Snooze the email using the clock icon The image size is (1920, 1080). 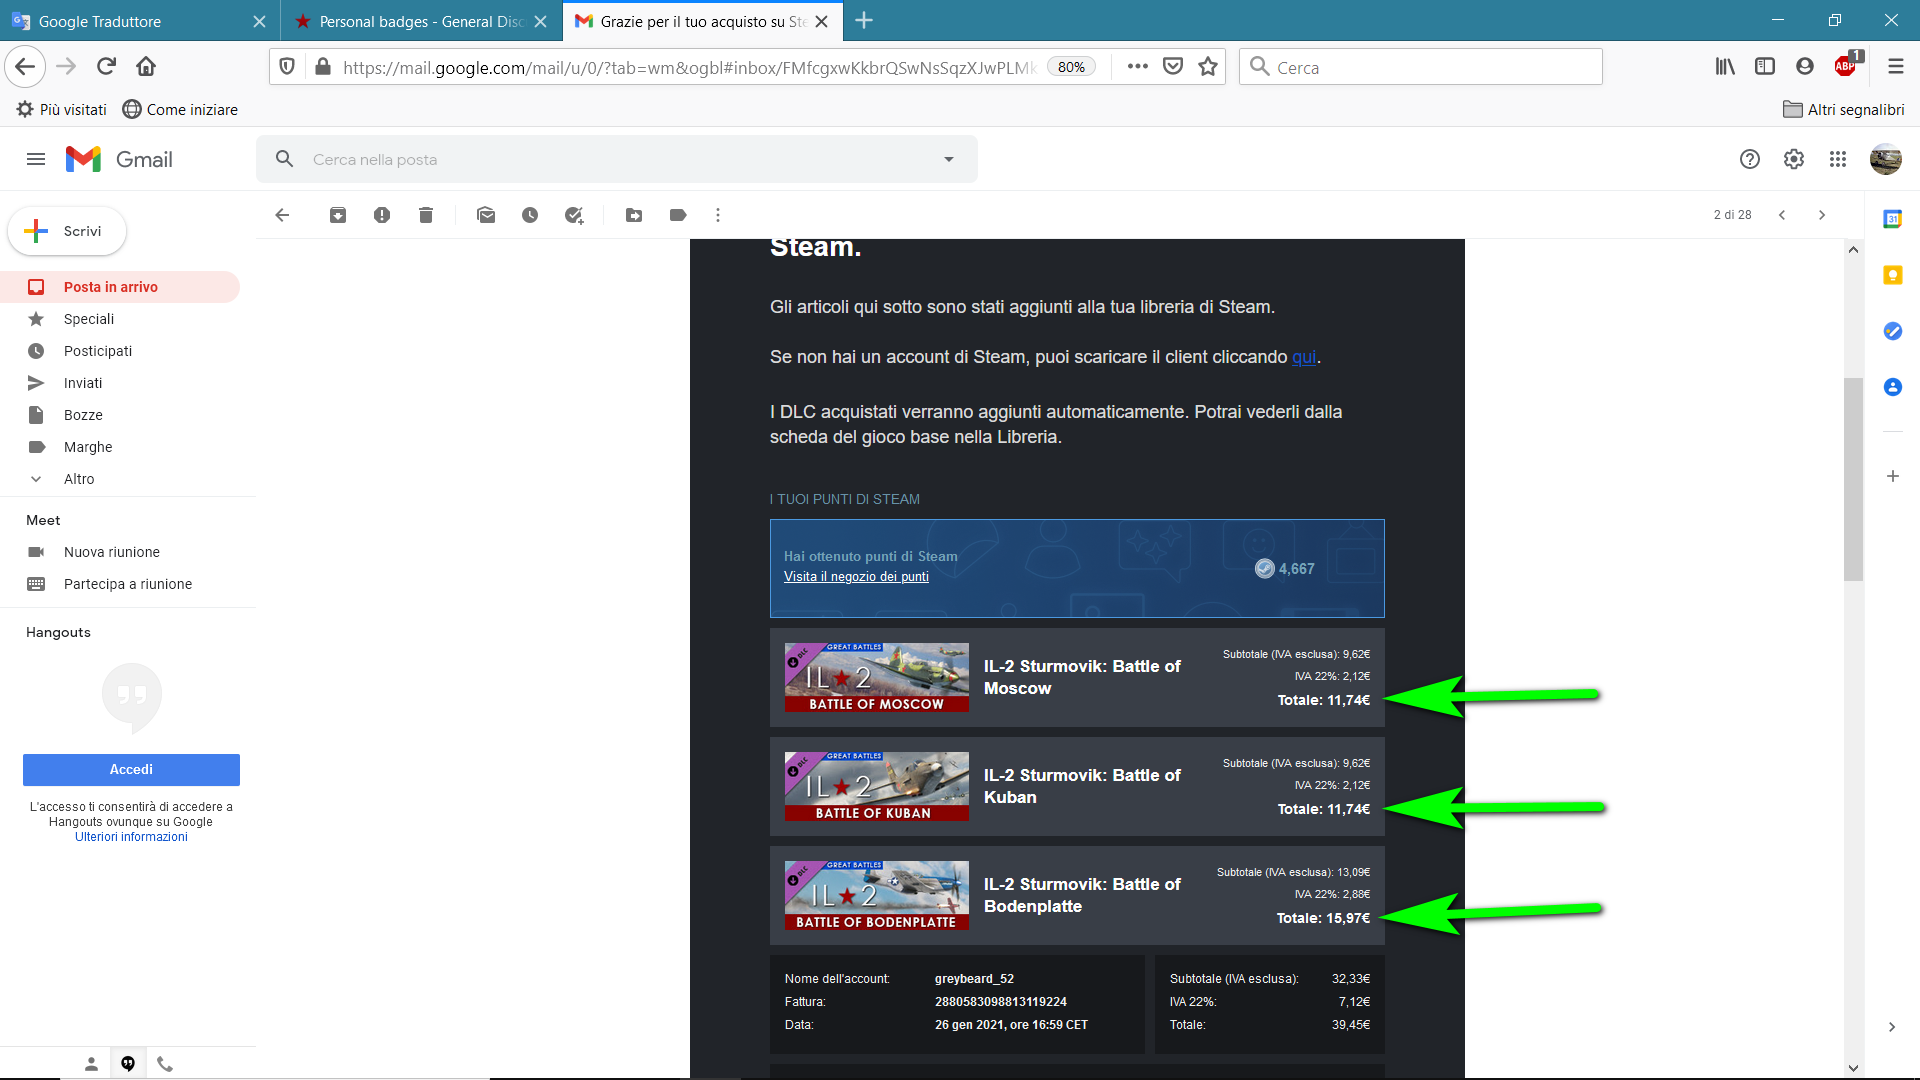530,215
